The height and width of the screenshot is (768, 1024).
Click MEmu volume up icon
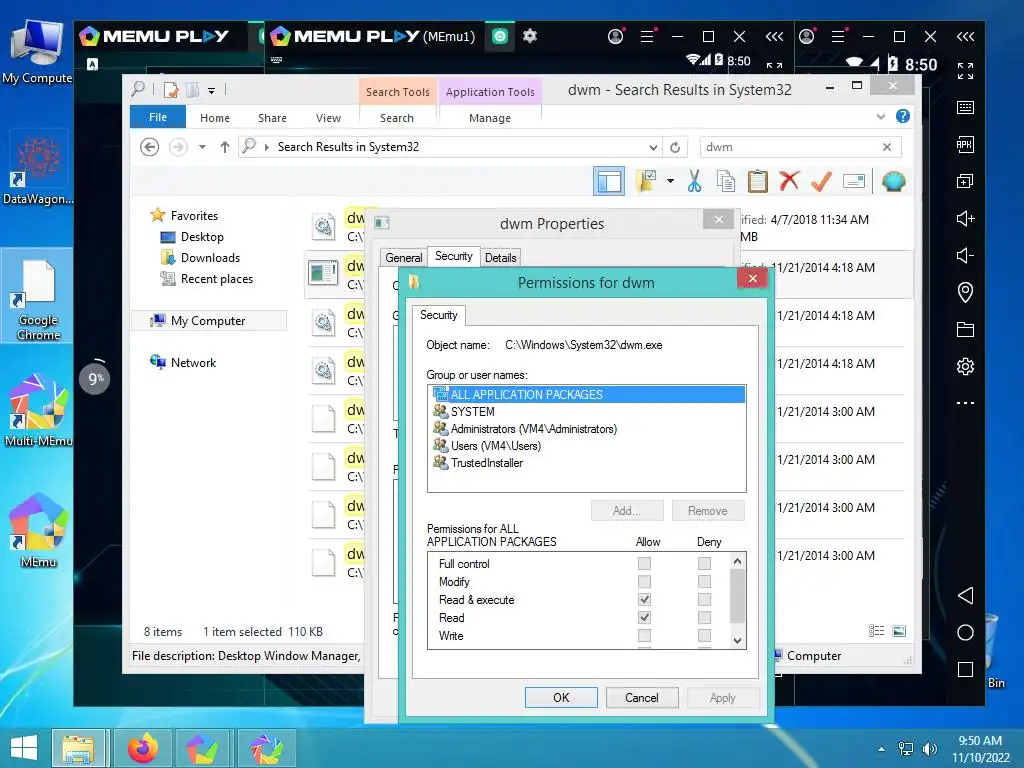(x=965, y=218)
